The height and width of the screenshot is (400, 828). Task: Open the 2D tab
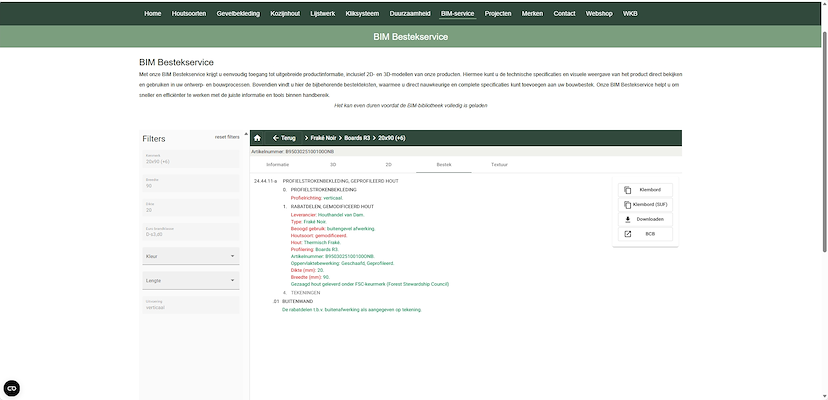click(x=388, y=163)
